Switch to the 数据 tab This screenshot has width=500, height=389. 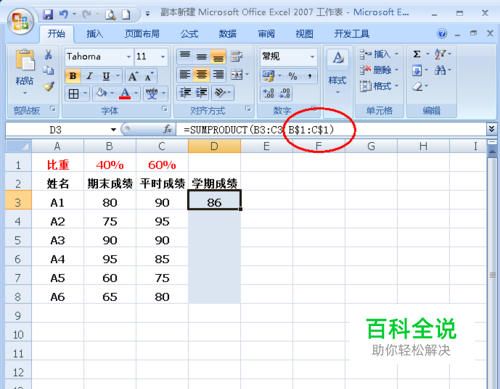[228, 34]
